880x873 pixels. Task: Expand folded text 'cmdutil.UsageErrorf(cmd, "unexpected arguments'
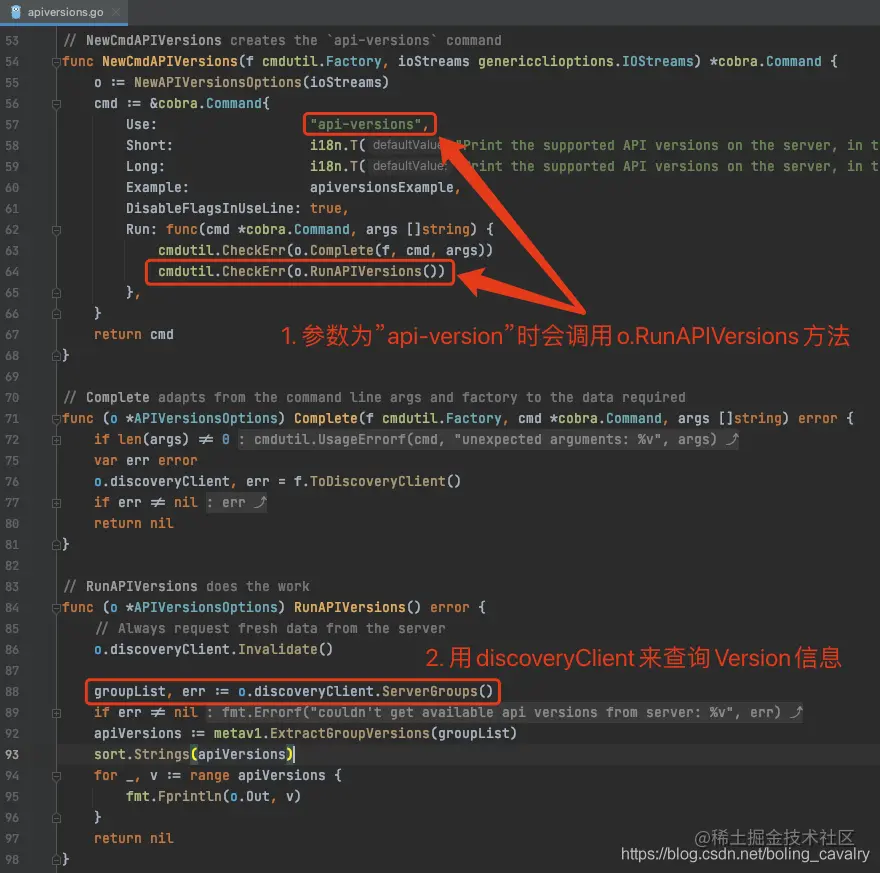point(488,439)
